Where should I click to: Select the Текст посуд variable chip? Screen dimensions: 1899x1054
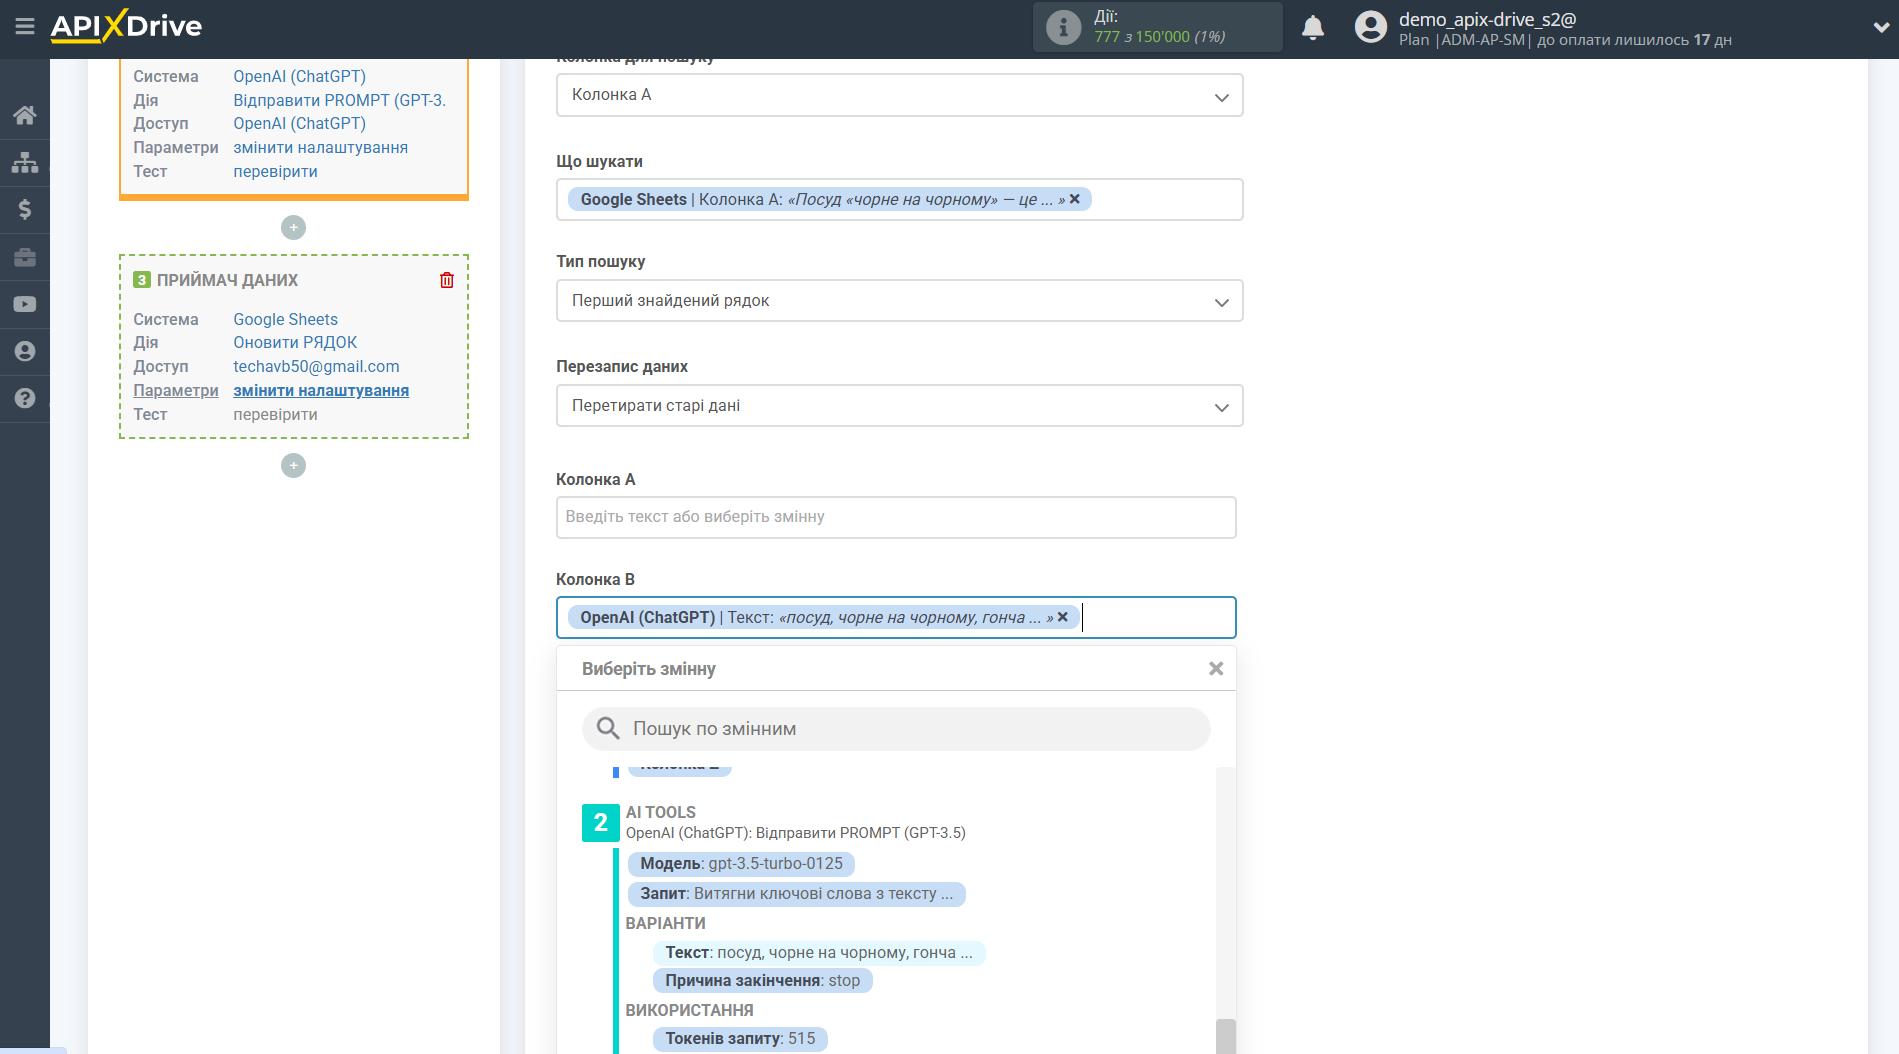pyautogui.click(x=818, y=952)
